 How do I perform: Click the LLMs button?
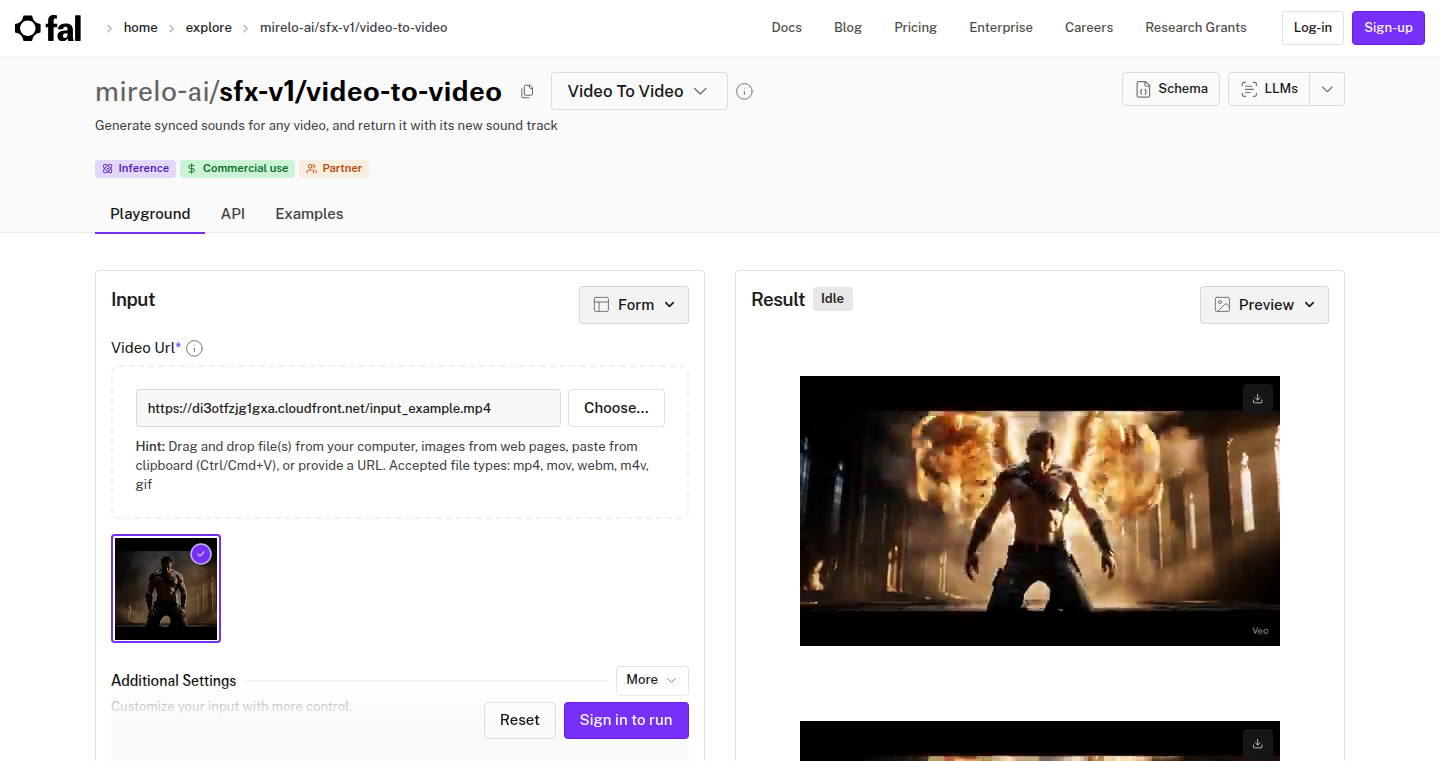tap(1269, 89)
